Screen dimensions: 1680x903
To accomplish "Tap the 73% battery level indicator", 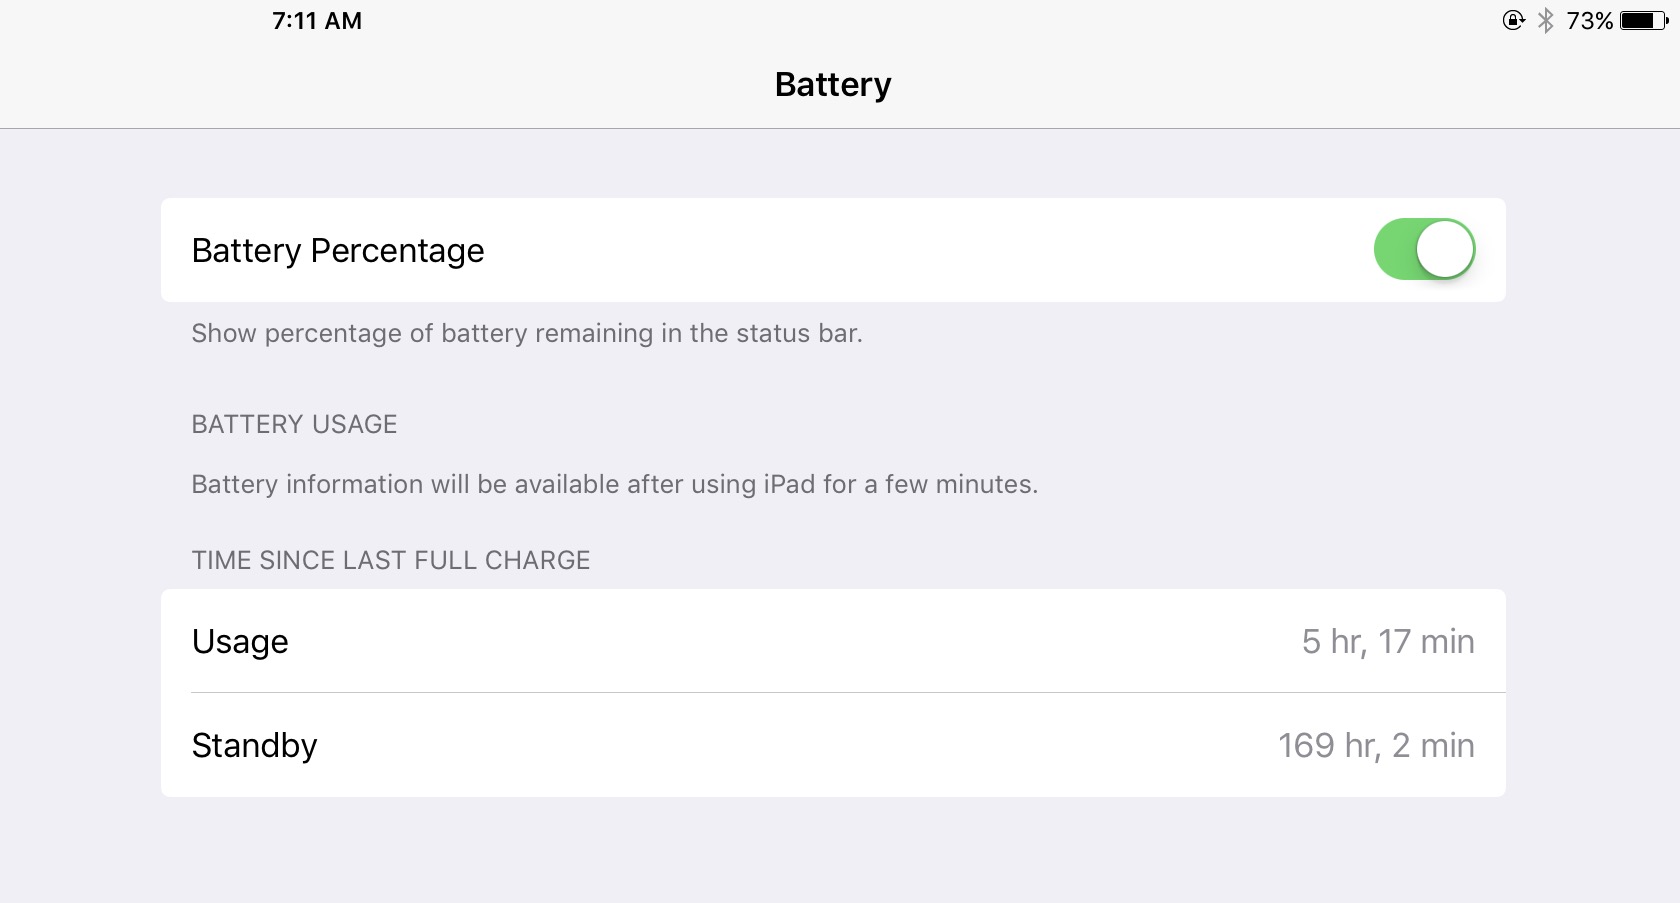I will (1589, 21).
